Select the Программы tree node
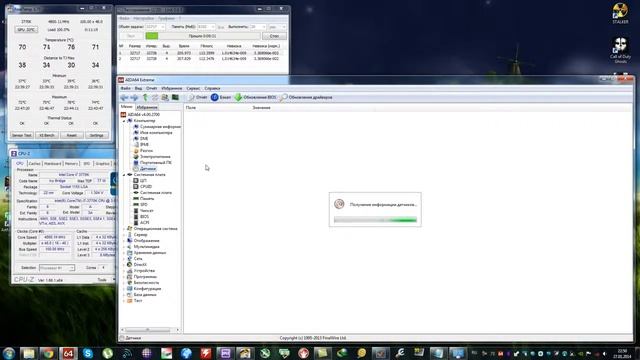640x360 pixels. 142,277
